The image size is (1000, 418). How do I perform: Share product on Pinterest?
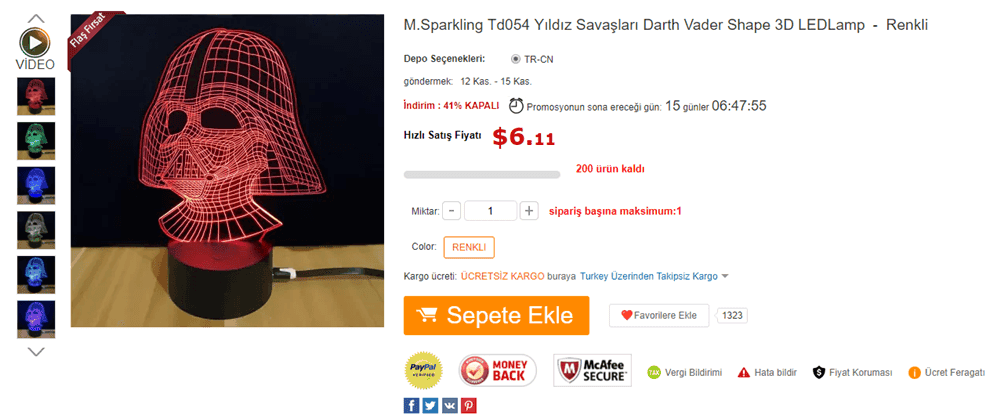tap(468, 405)
